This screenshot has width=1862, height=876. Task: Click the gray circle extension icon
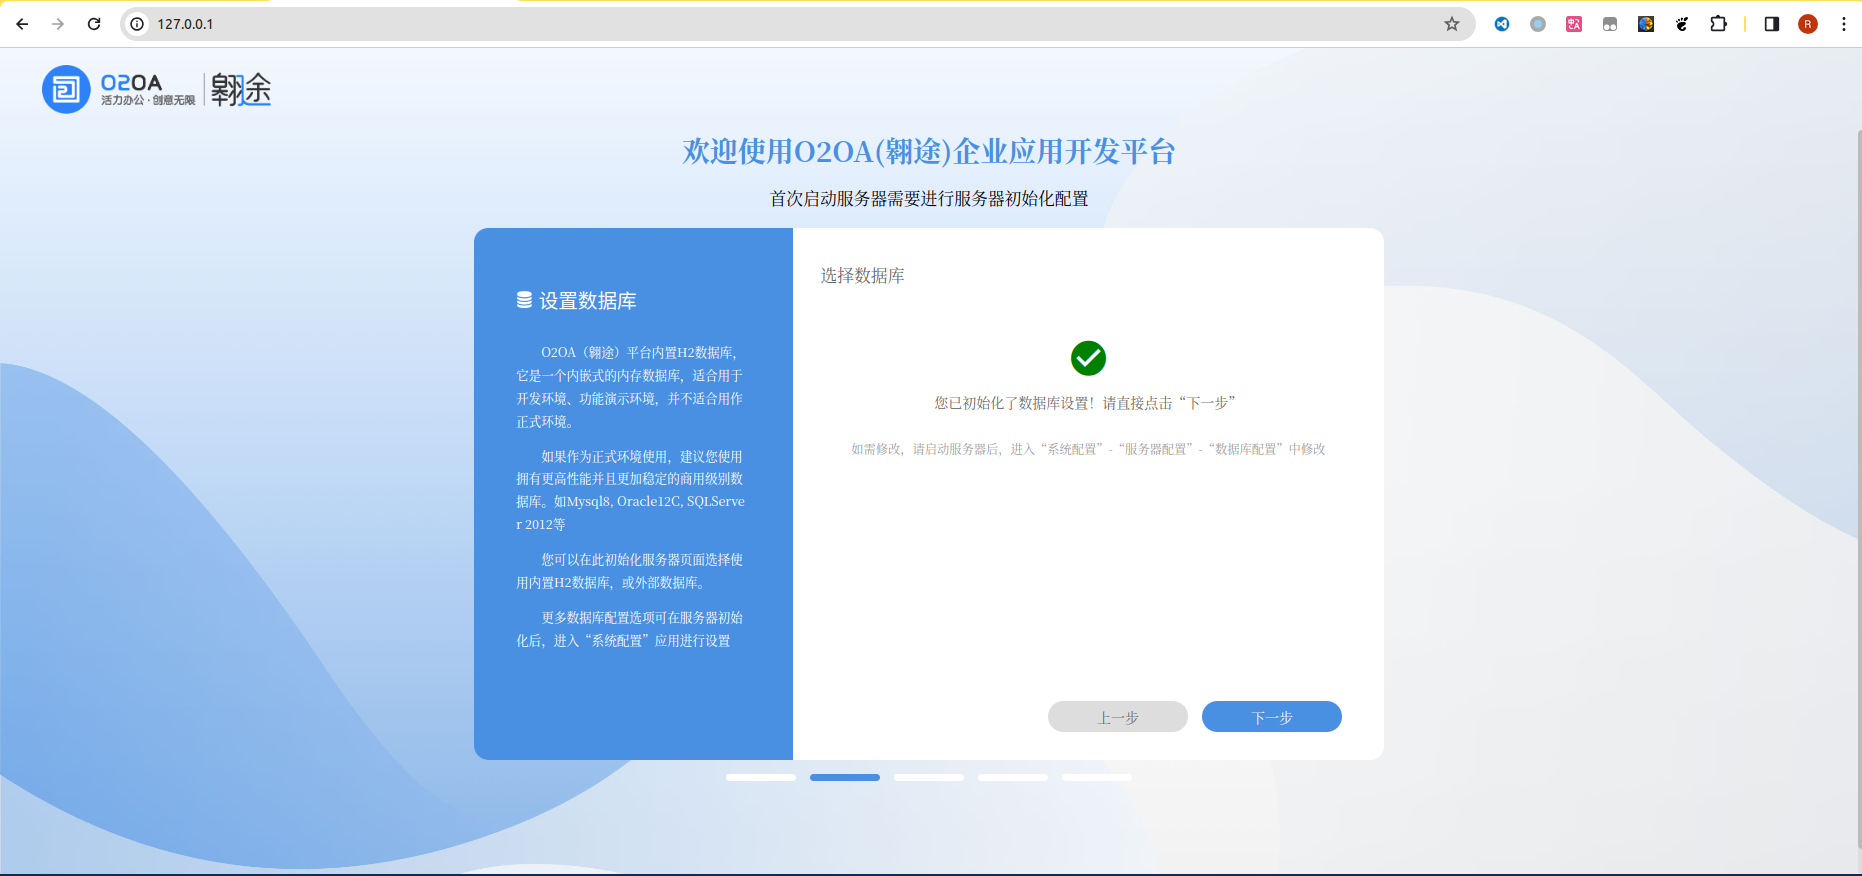click(1538, 24)
